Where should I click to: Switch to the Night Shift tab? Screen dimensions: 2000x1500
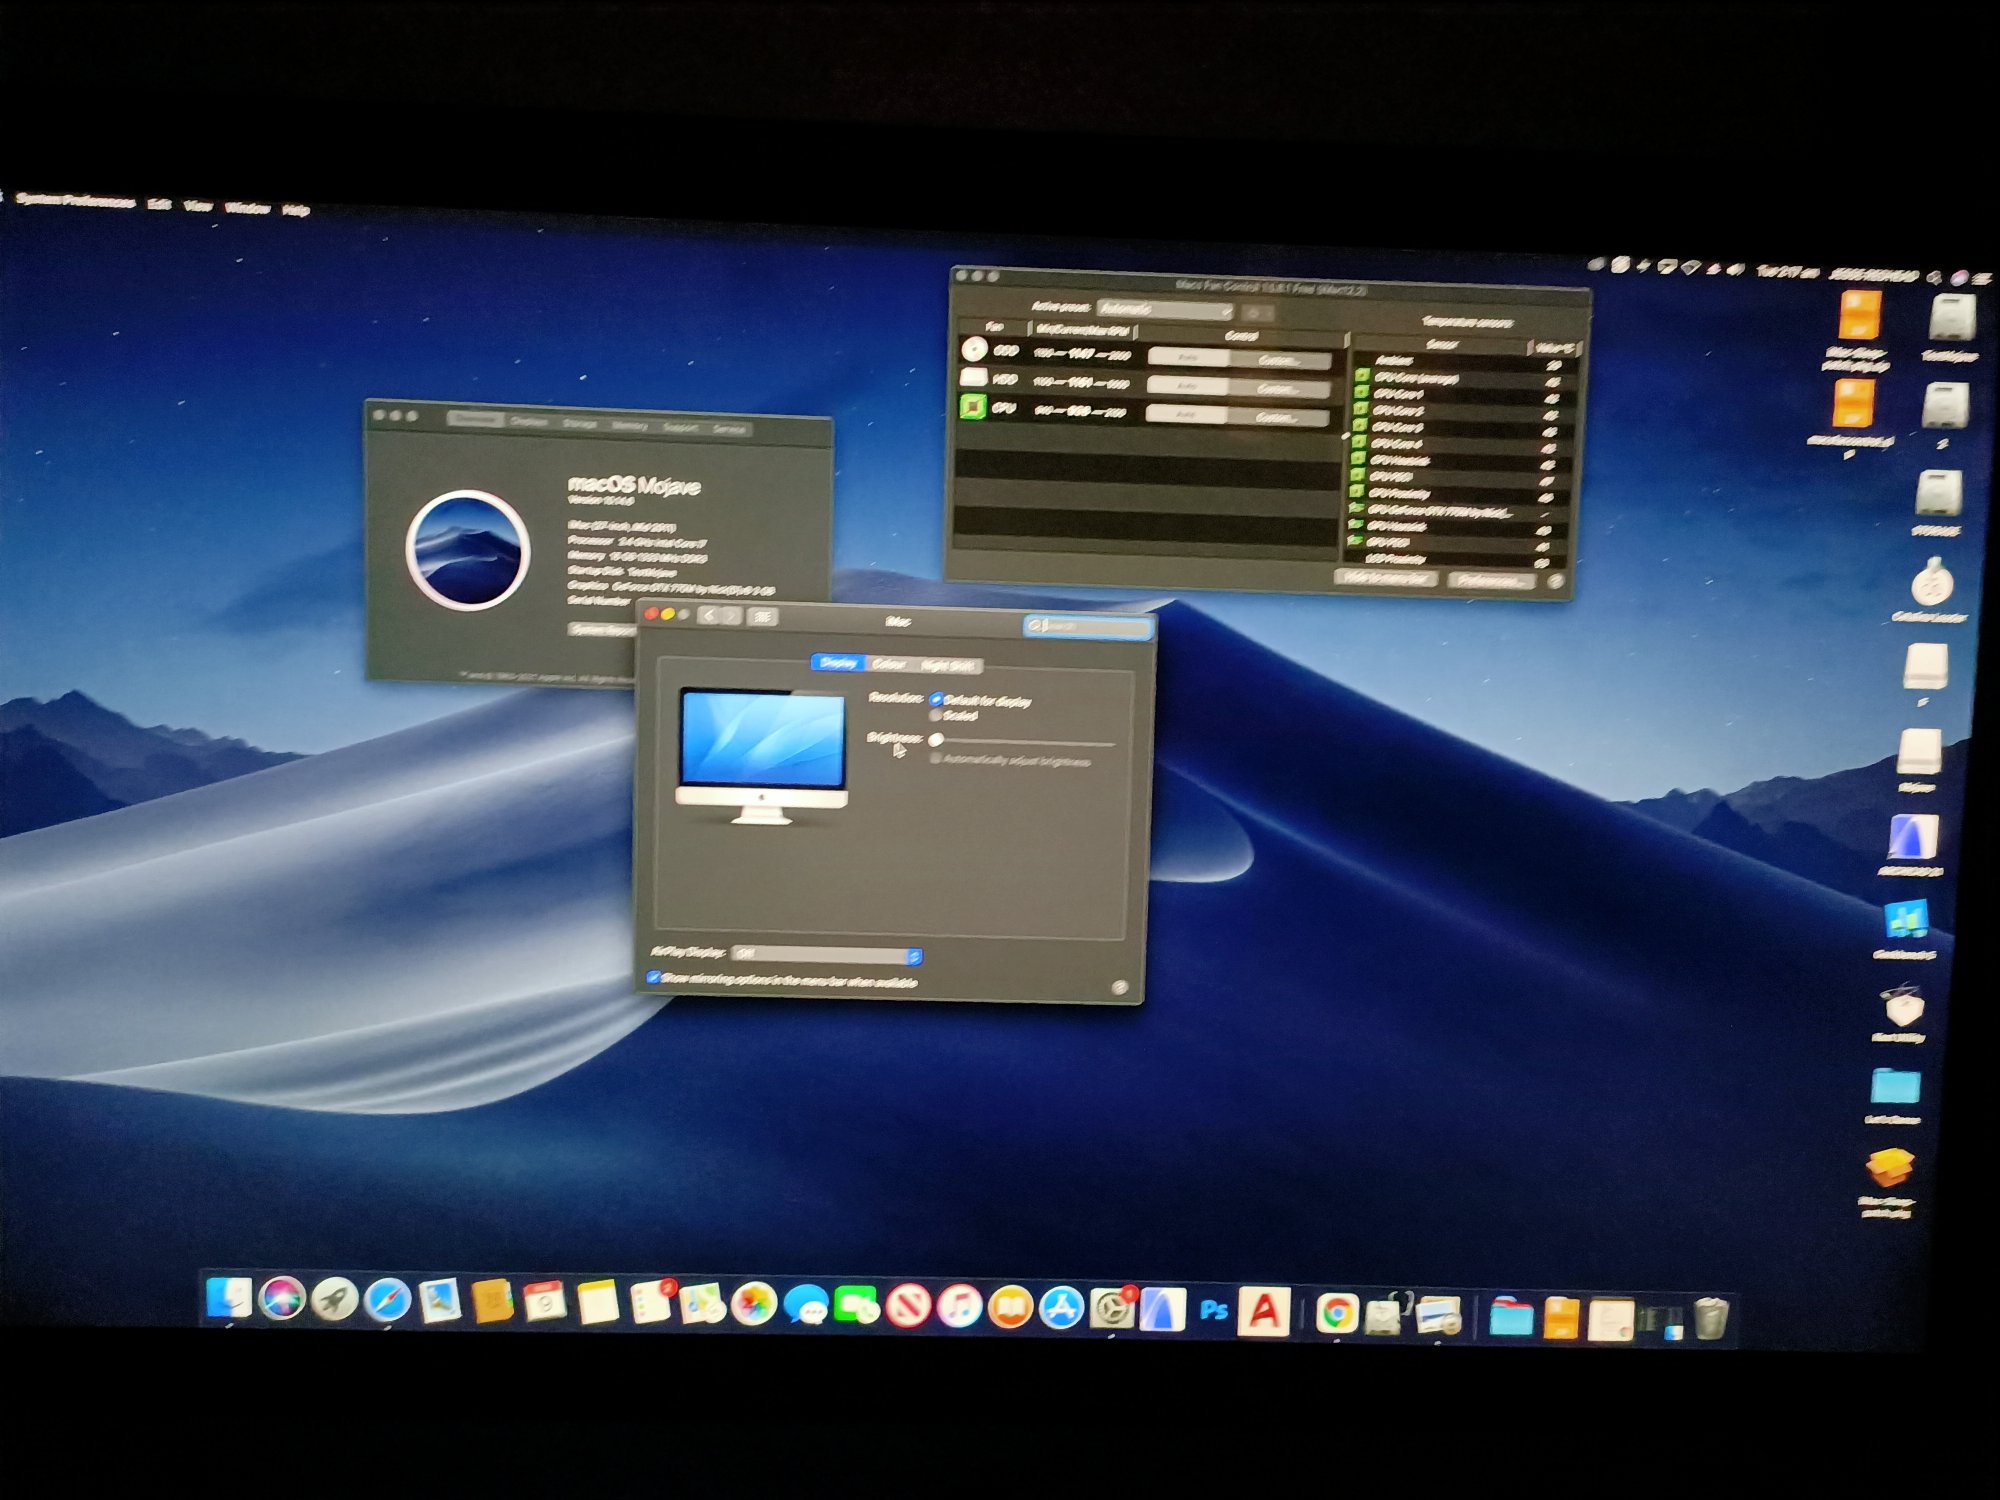(947, 666)
